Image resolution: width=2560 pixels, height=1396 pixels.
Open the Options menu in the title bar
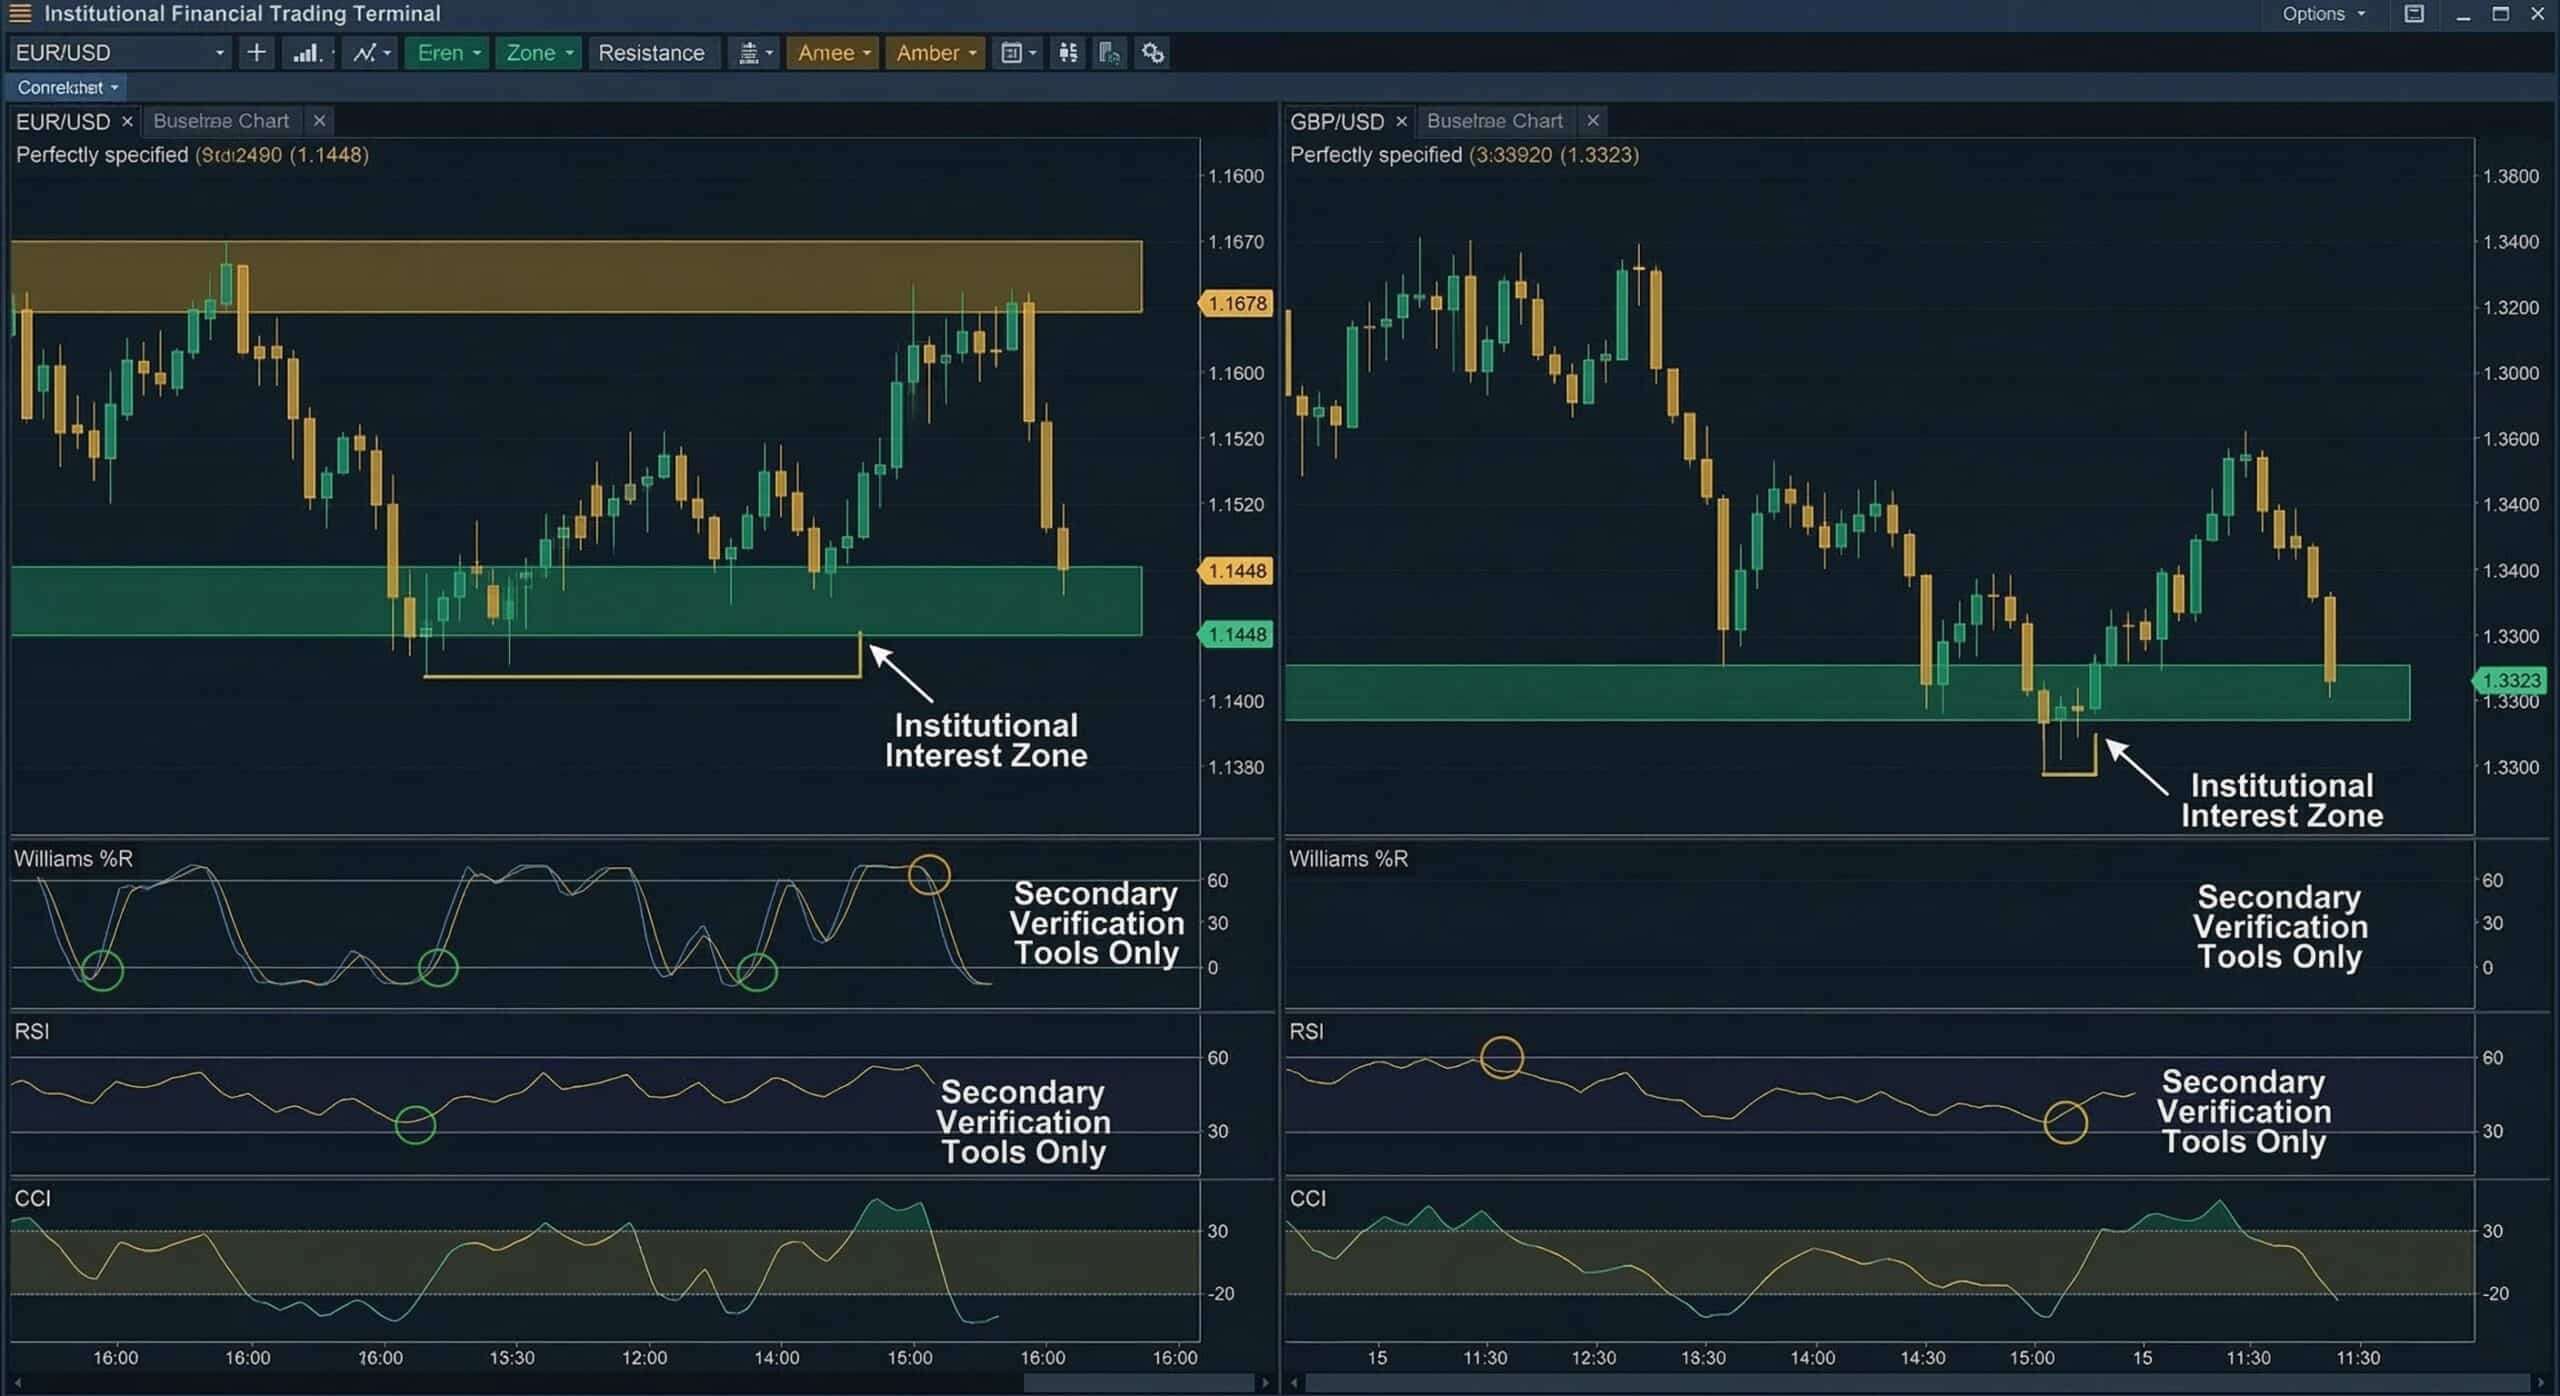point(2322,14)
